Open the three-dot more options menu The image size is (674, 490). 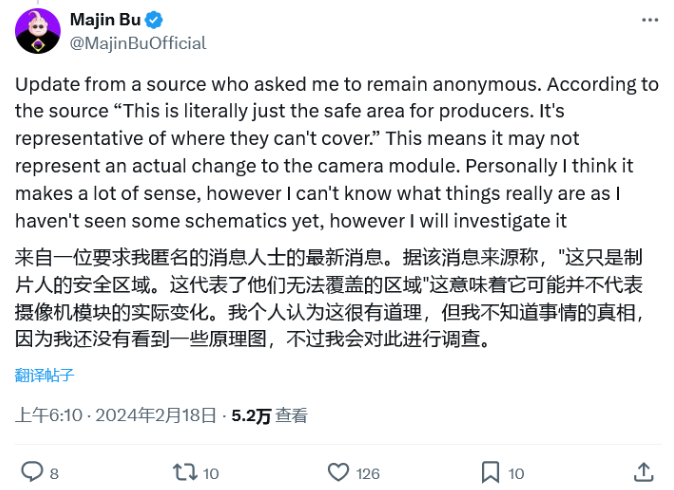[x=651, y=22]
